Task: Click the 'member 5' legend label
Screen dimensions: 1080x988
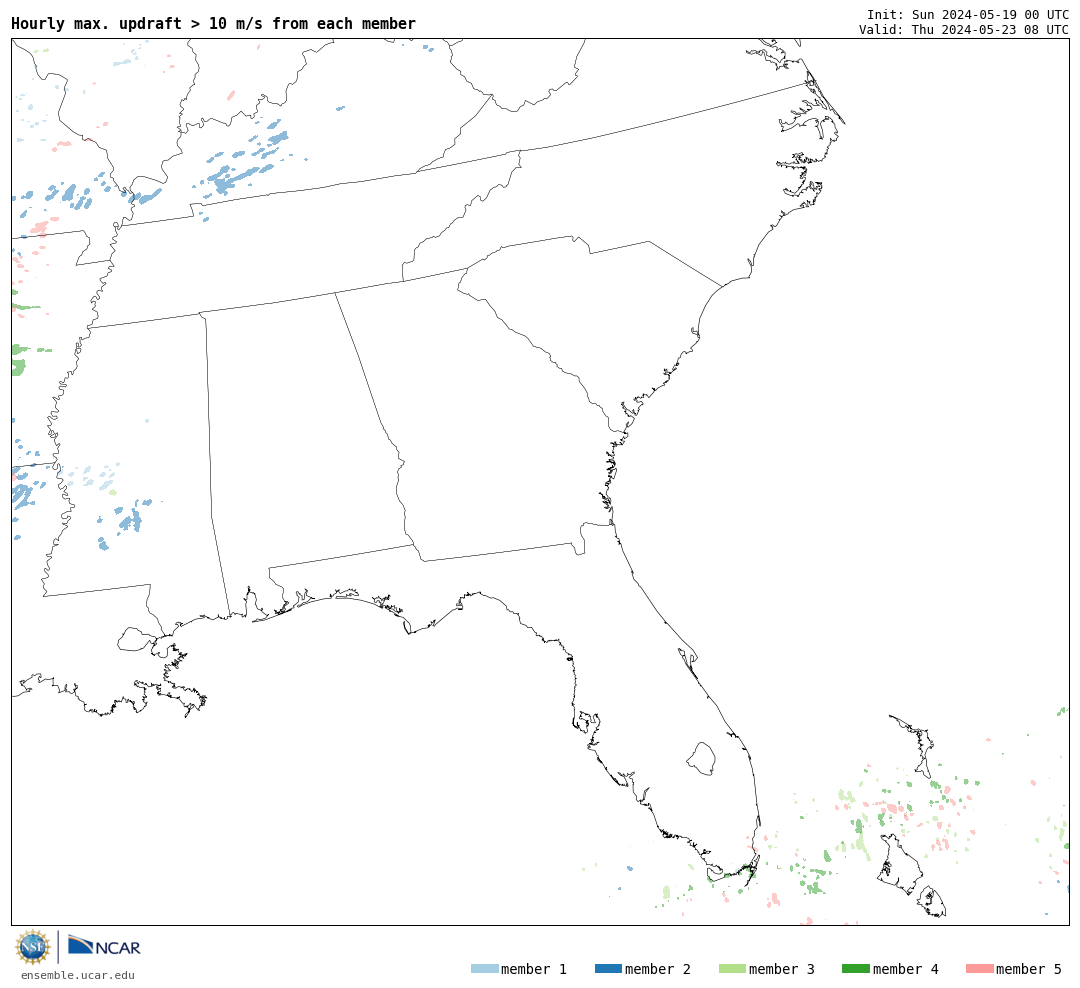Action: click(x=1029, y=969)
